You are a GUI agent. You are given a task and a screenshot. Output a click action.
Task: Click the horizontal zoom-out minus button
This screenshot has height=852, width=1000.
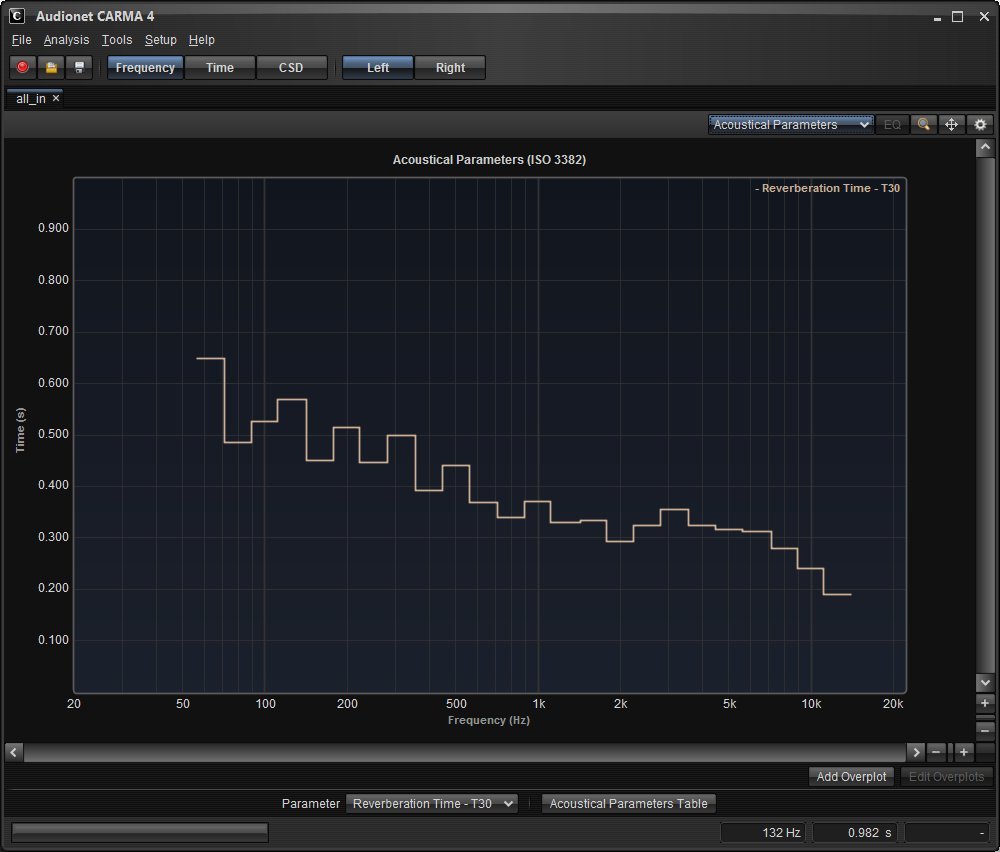936,752
